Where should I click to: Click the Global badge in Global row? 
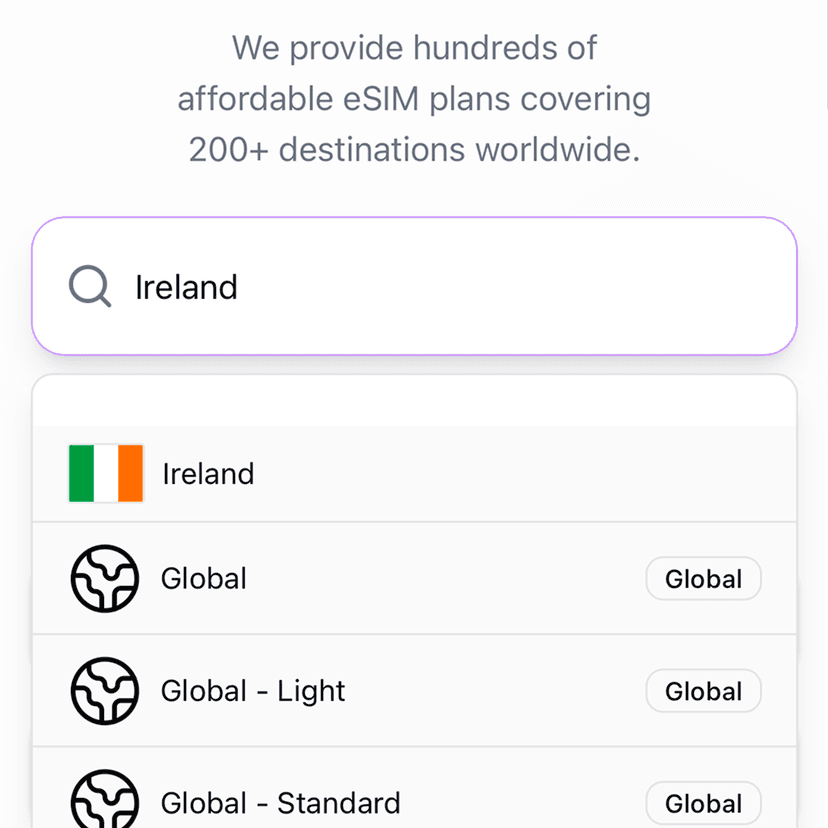[703, 579]
